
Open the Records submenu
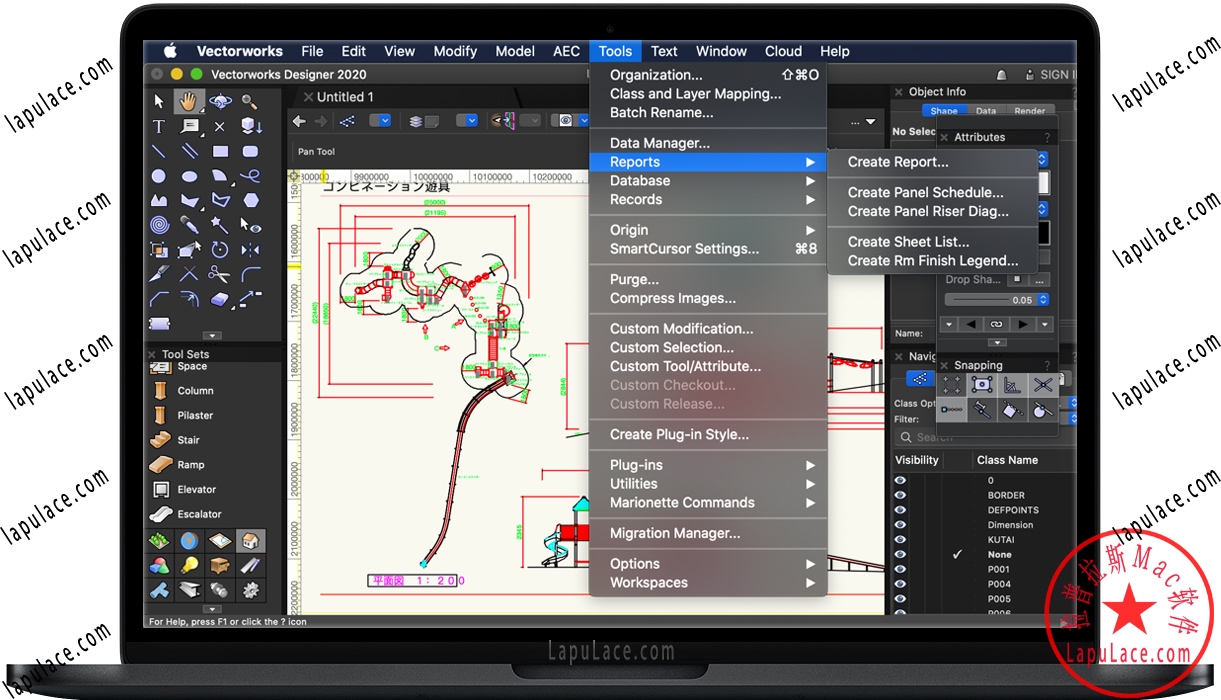click(x=708, y=200)
